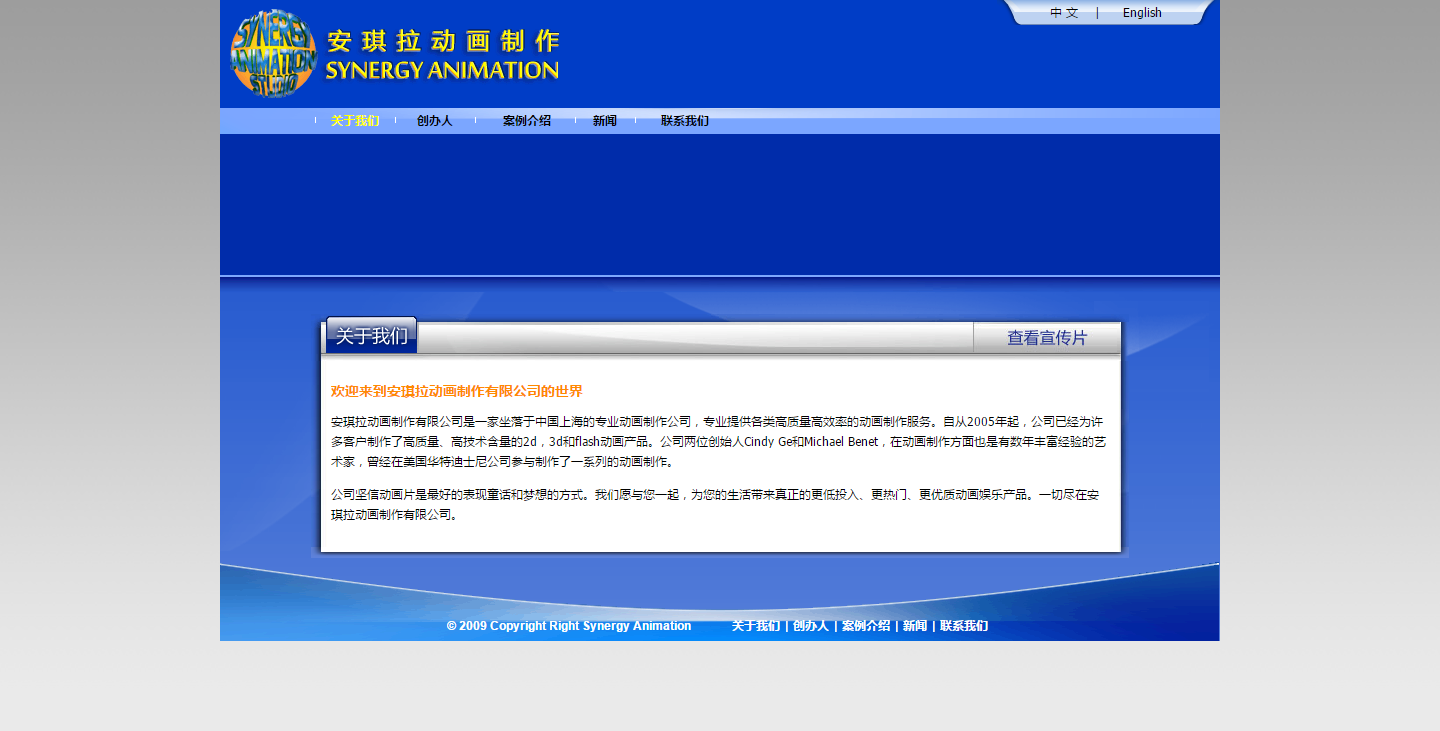The height and width of the screenshot is (731, 1440).
Task: Follow the footer 关于我们 link
Action: [756, 626]
